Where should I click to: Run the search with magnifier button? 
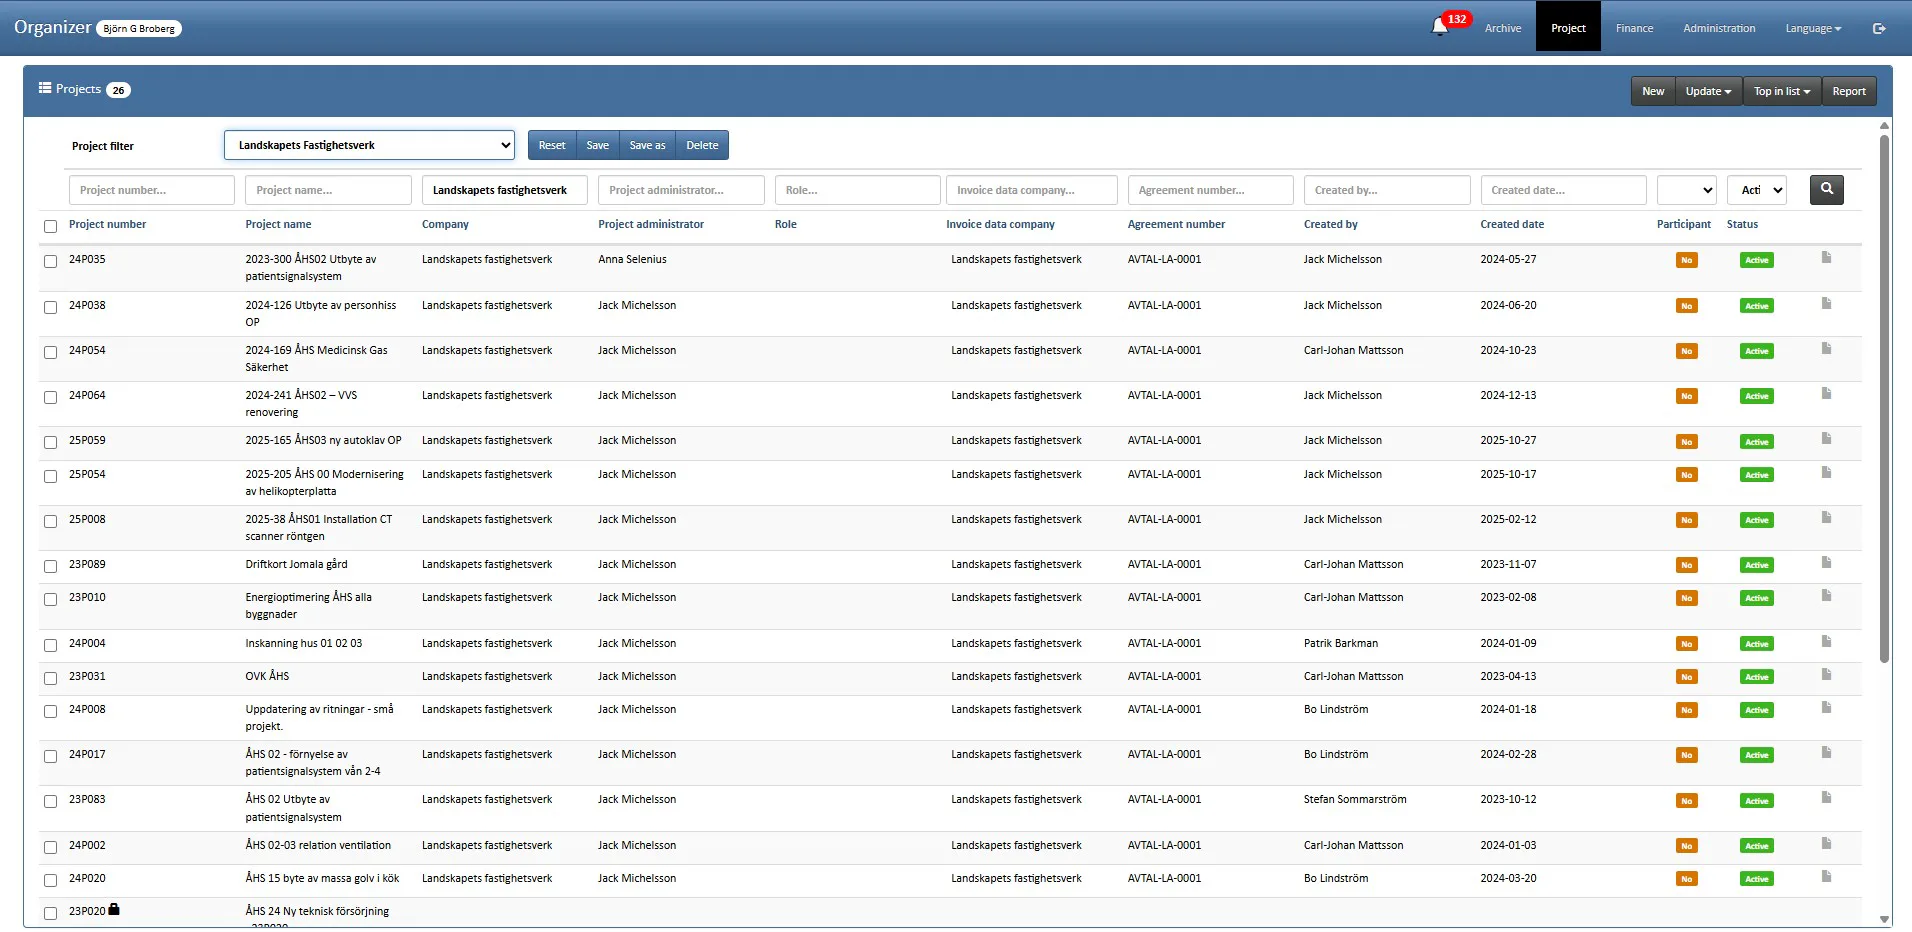(1826, 189)
